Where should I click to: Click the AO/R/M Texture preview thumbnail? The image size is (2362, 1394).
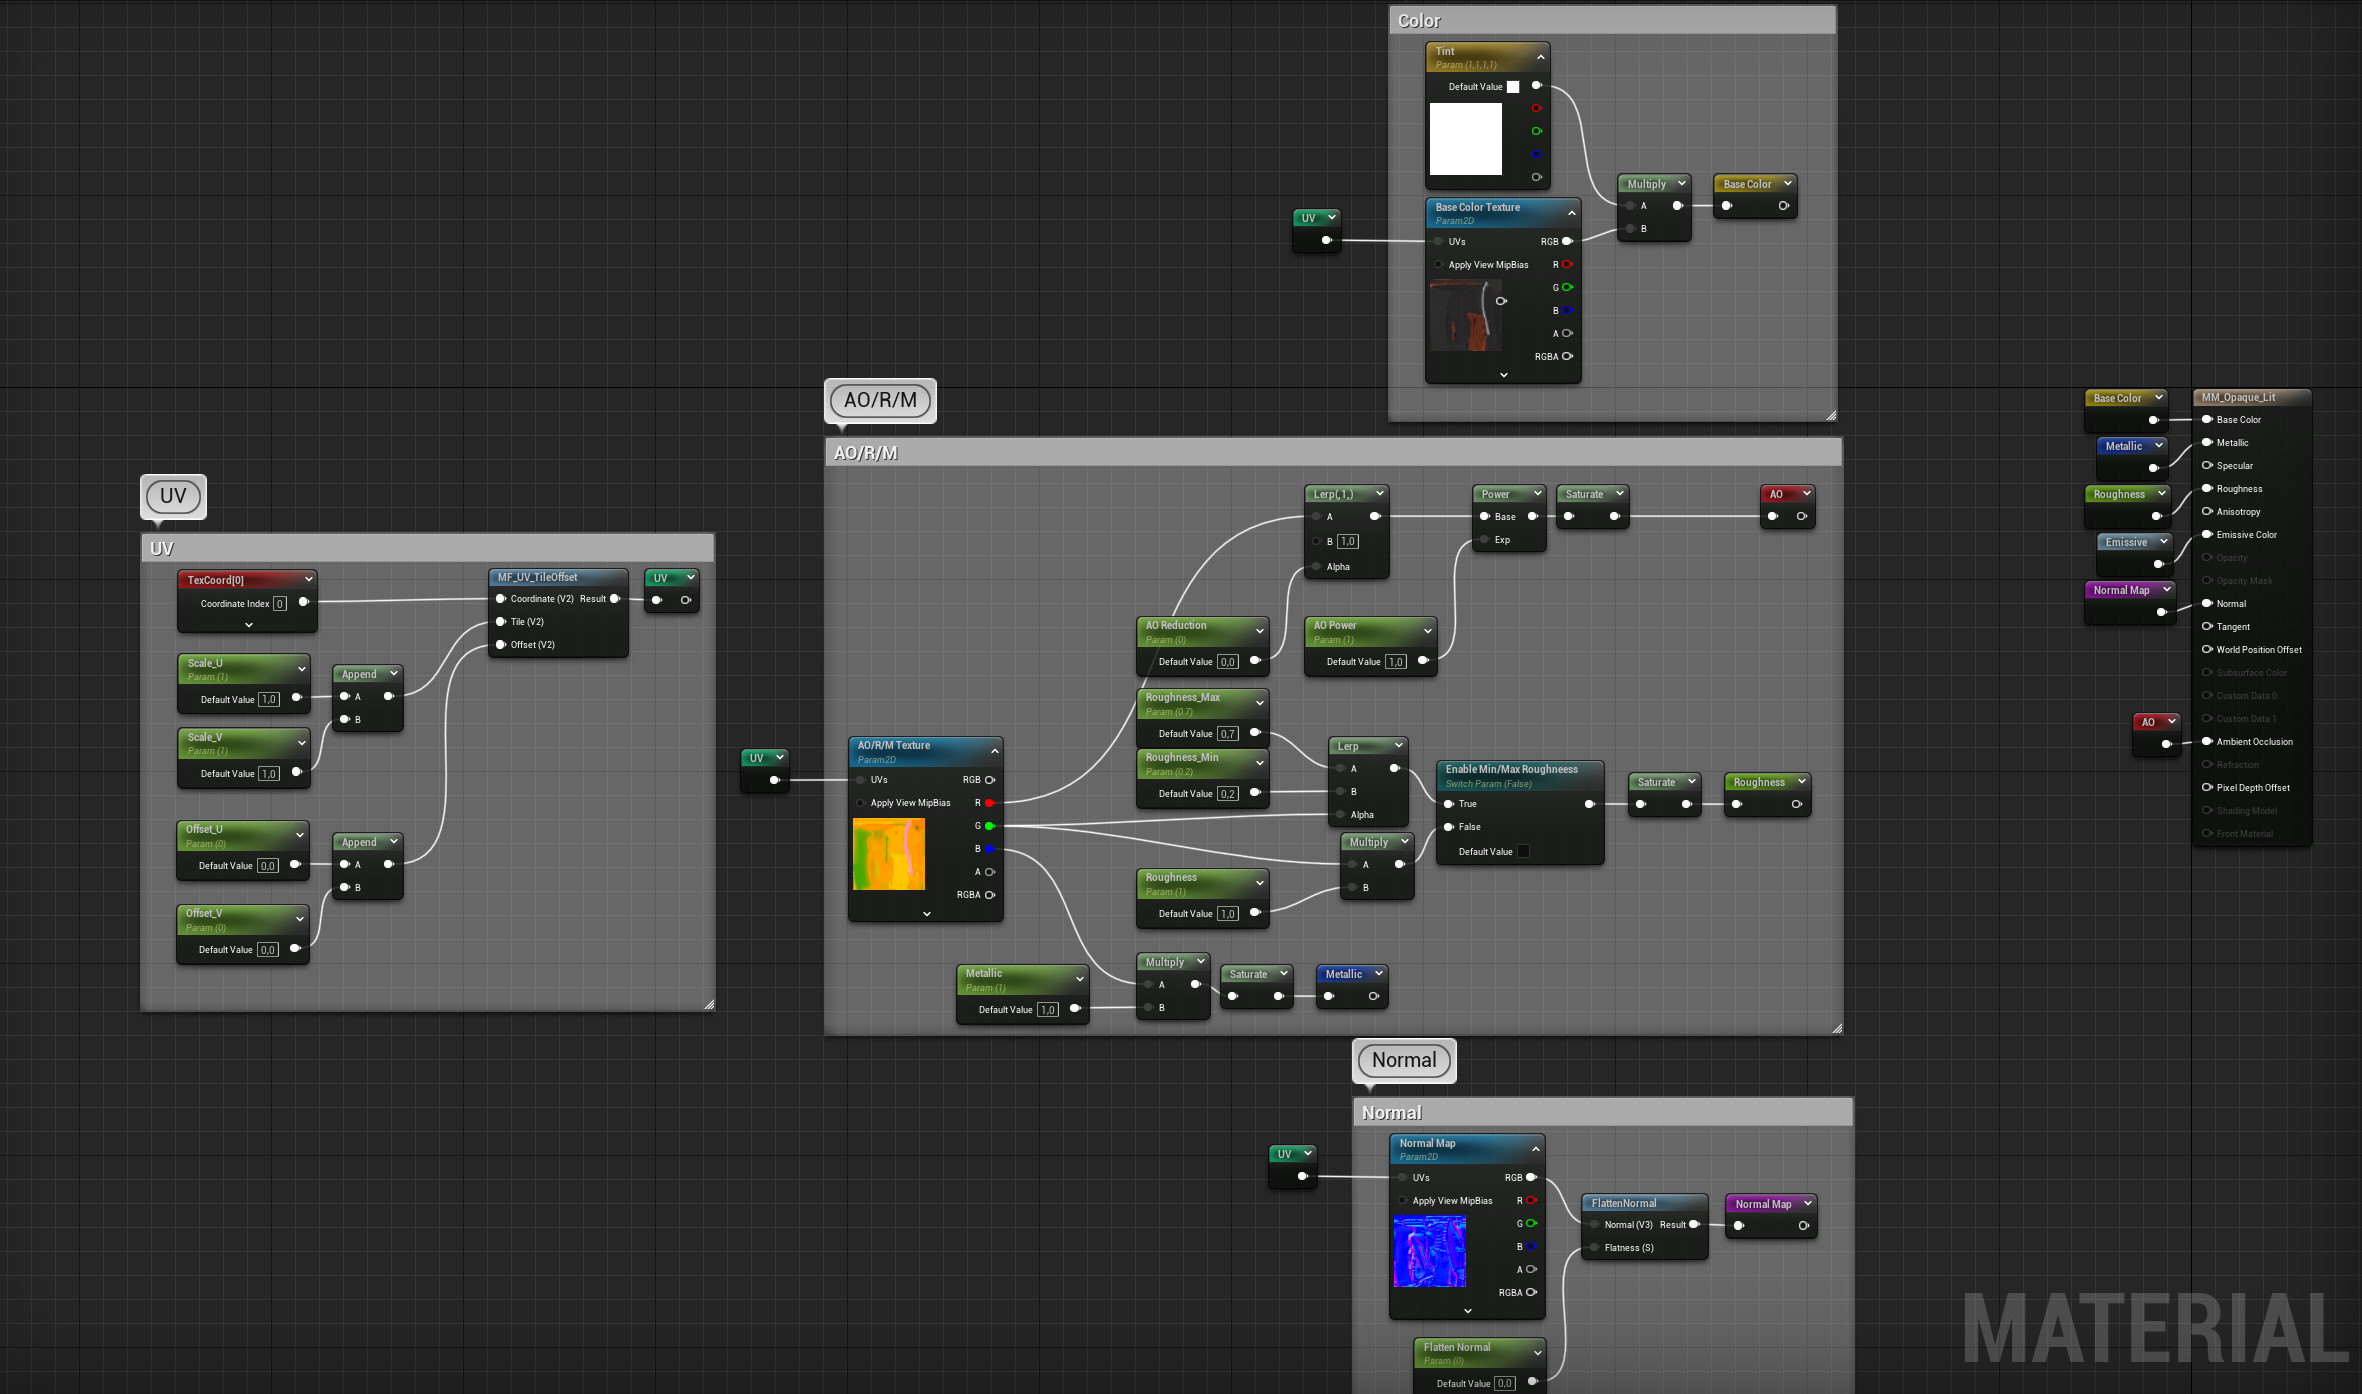(x=889, y=854)
